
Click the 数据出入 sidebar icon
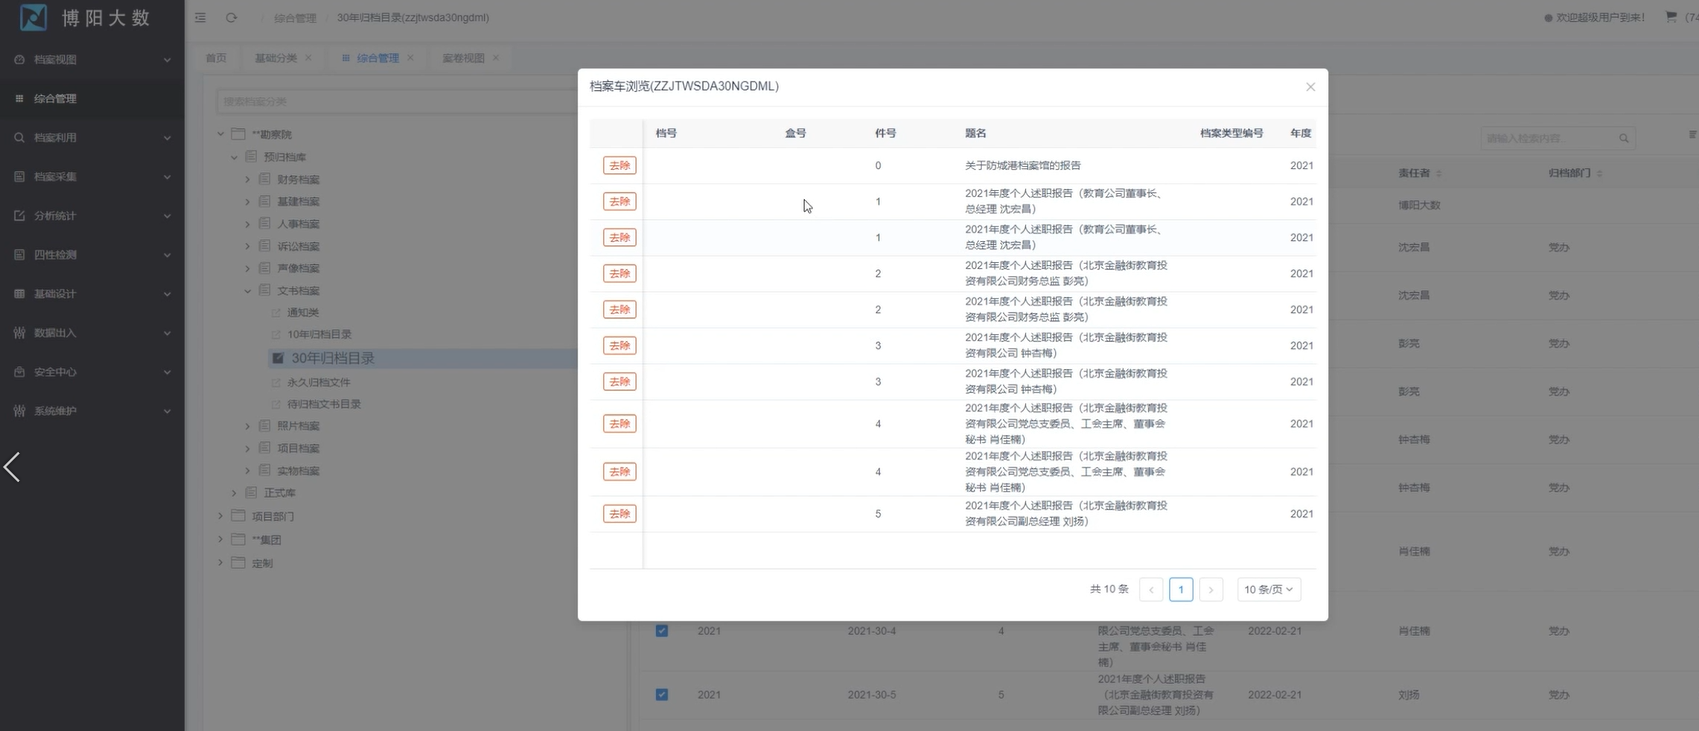pos(19,333)
